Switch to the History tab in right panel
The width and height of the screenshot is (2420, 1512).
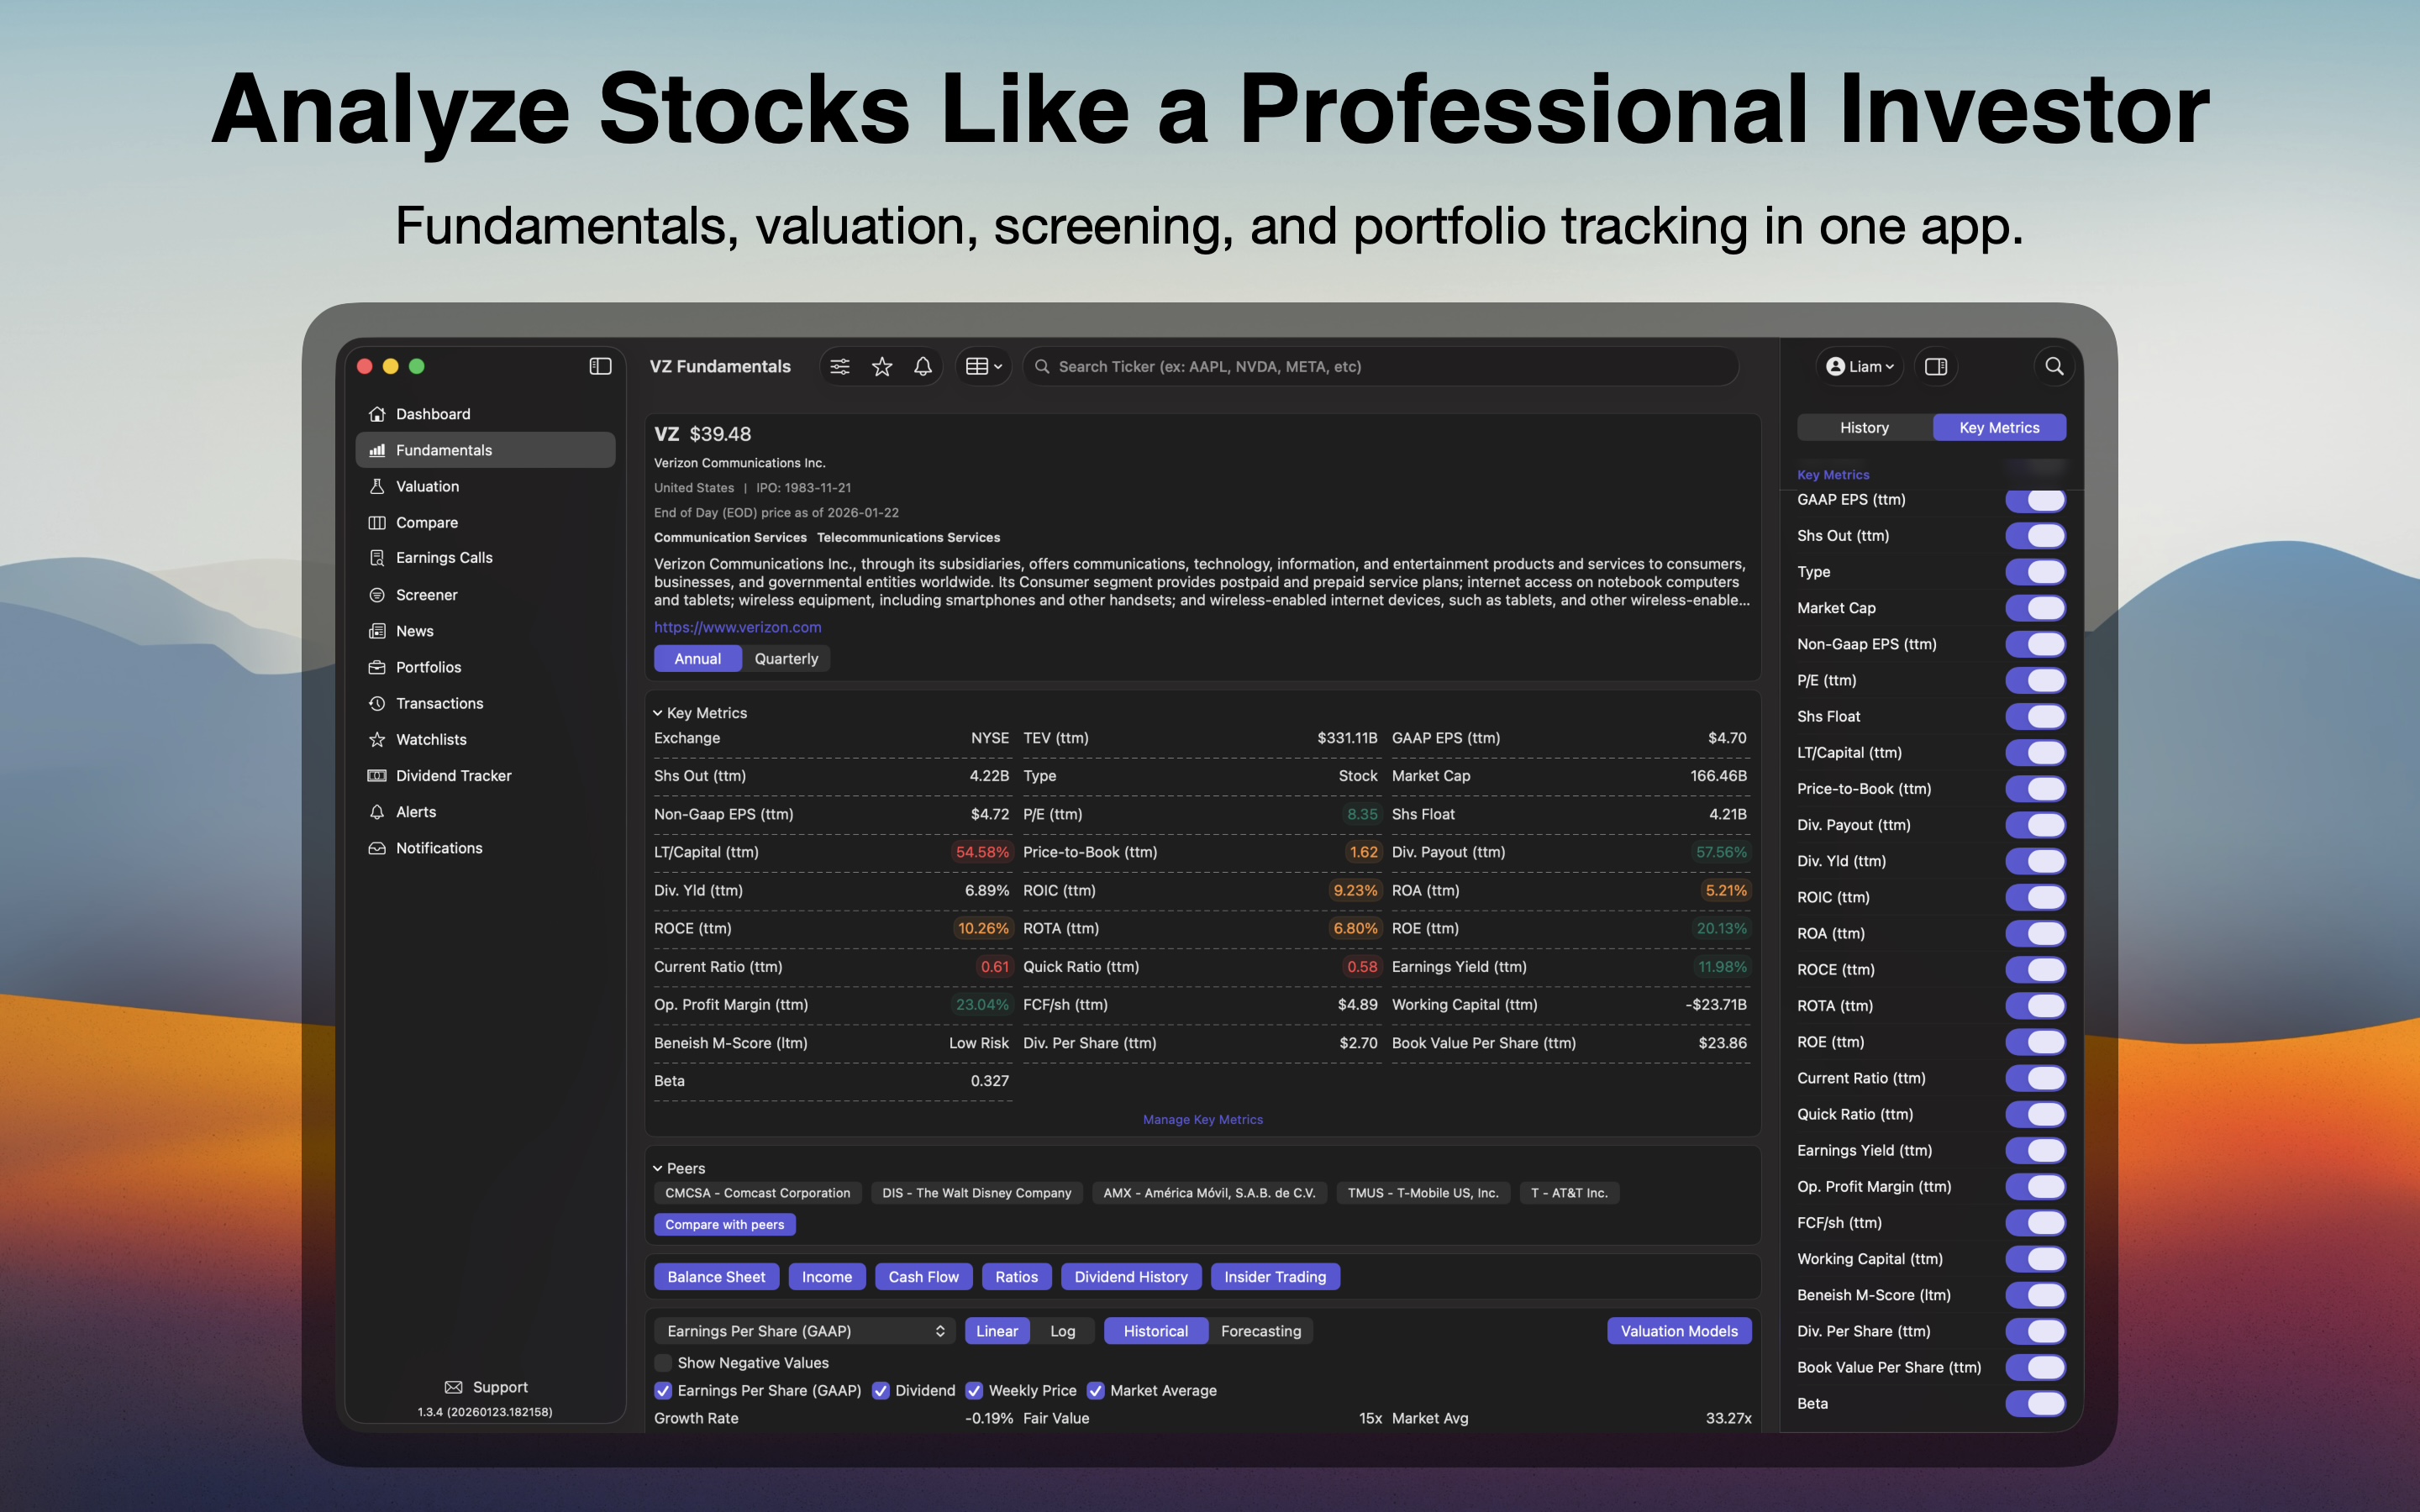point(1863,427)
